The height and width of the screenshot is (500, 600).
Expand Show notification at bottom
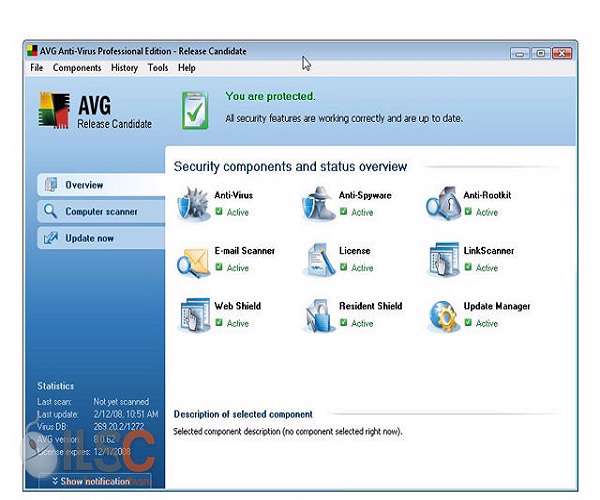[95, 481]
